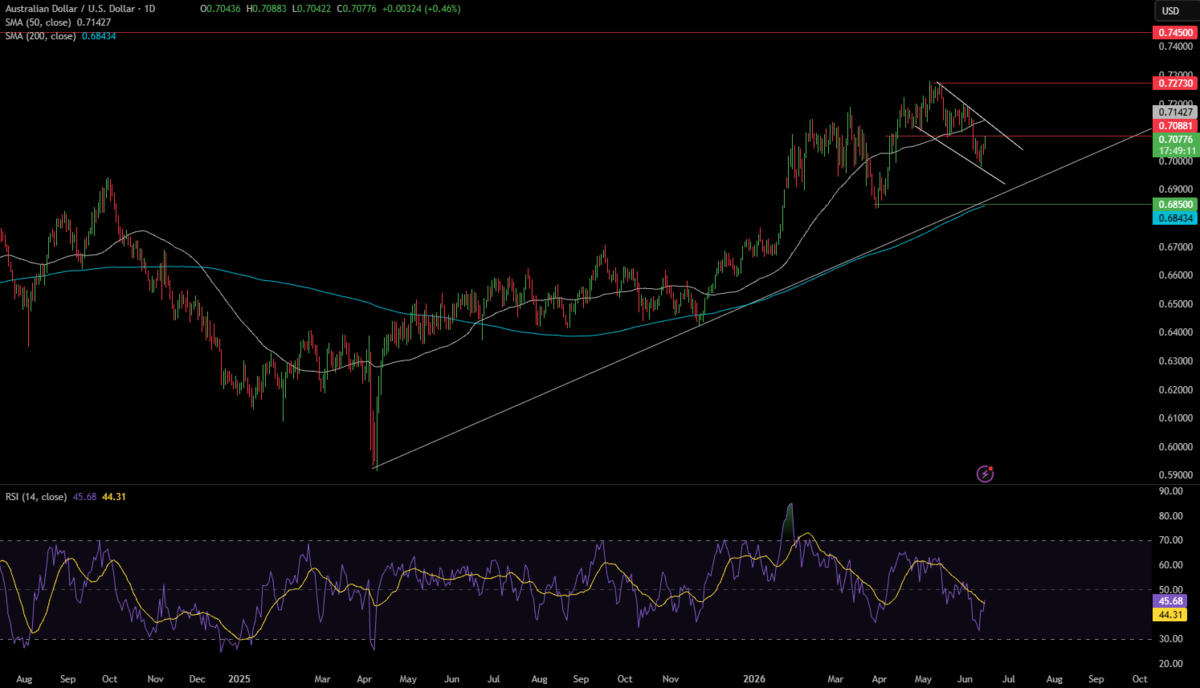Click the 0.60000 price axis tick
This screenshot has height=688, width=1200.
(x=1176, y=446)
